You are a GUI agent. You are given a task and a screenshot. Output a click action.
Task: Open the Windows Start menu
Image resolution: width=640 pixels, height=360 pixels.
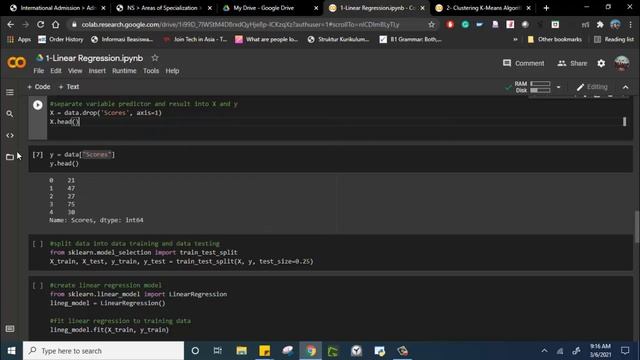click(x=11, y=351)
